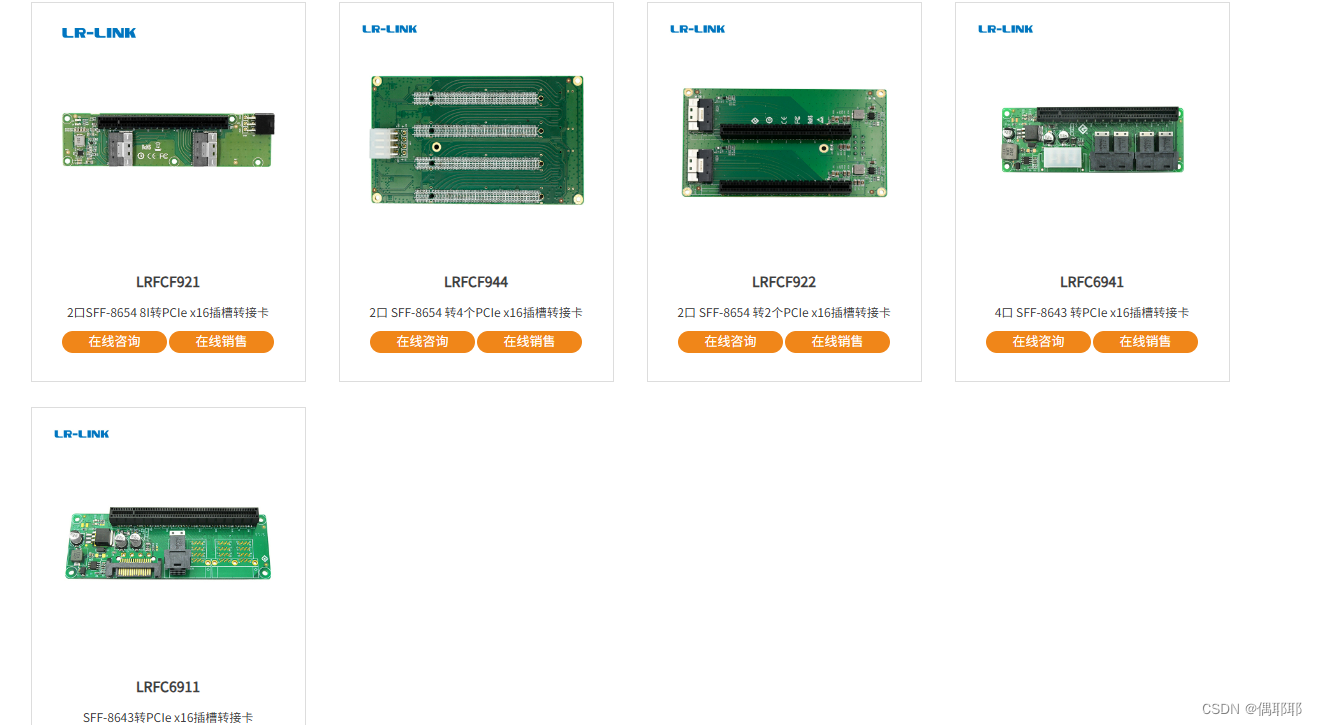Click LR-LINK logo on the LRFCF944 card
The image size is (1317, 725).
390,29
